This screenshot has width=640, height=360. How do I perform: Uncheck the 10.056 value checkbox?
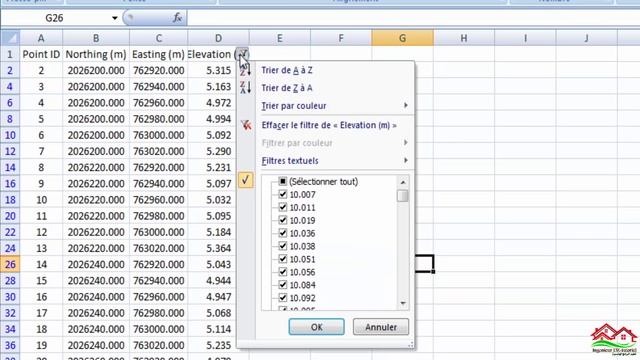(282, 271)
